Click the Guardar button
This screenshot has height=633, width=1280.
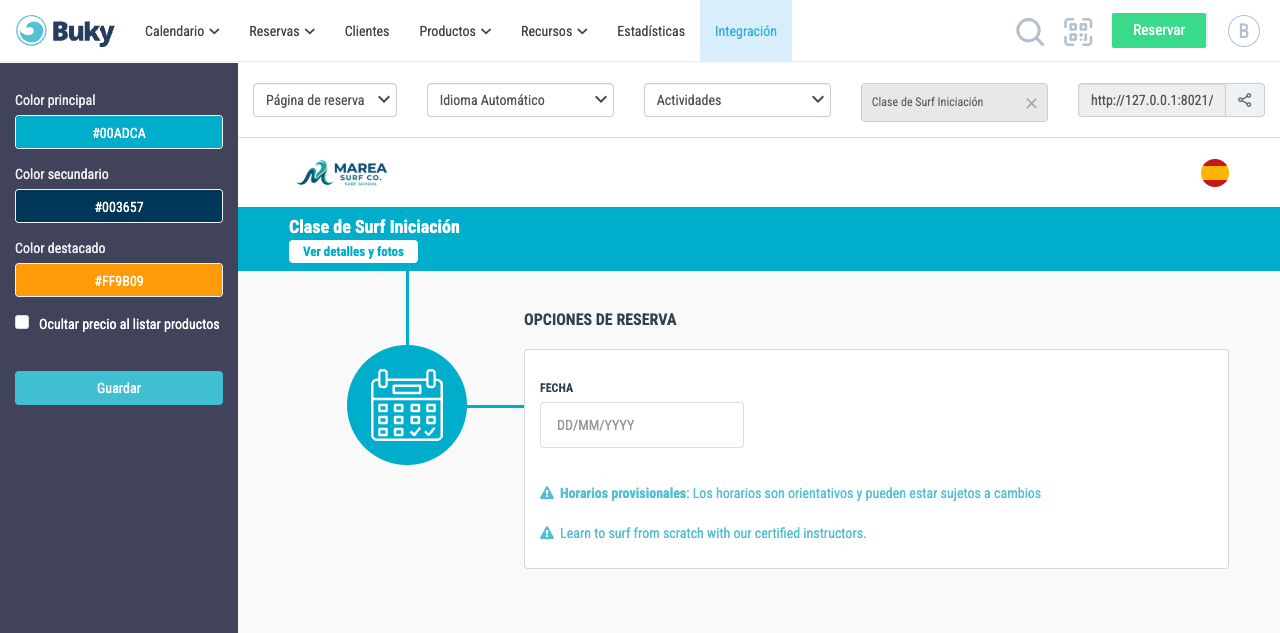[119, 388]
